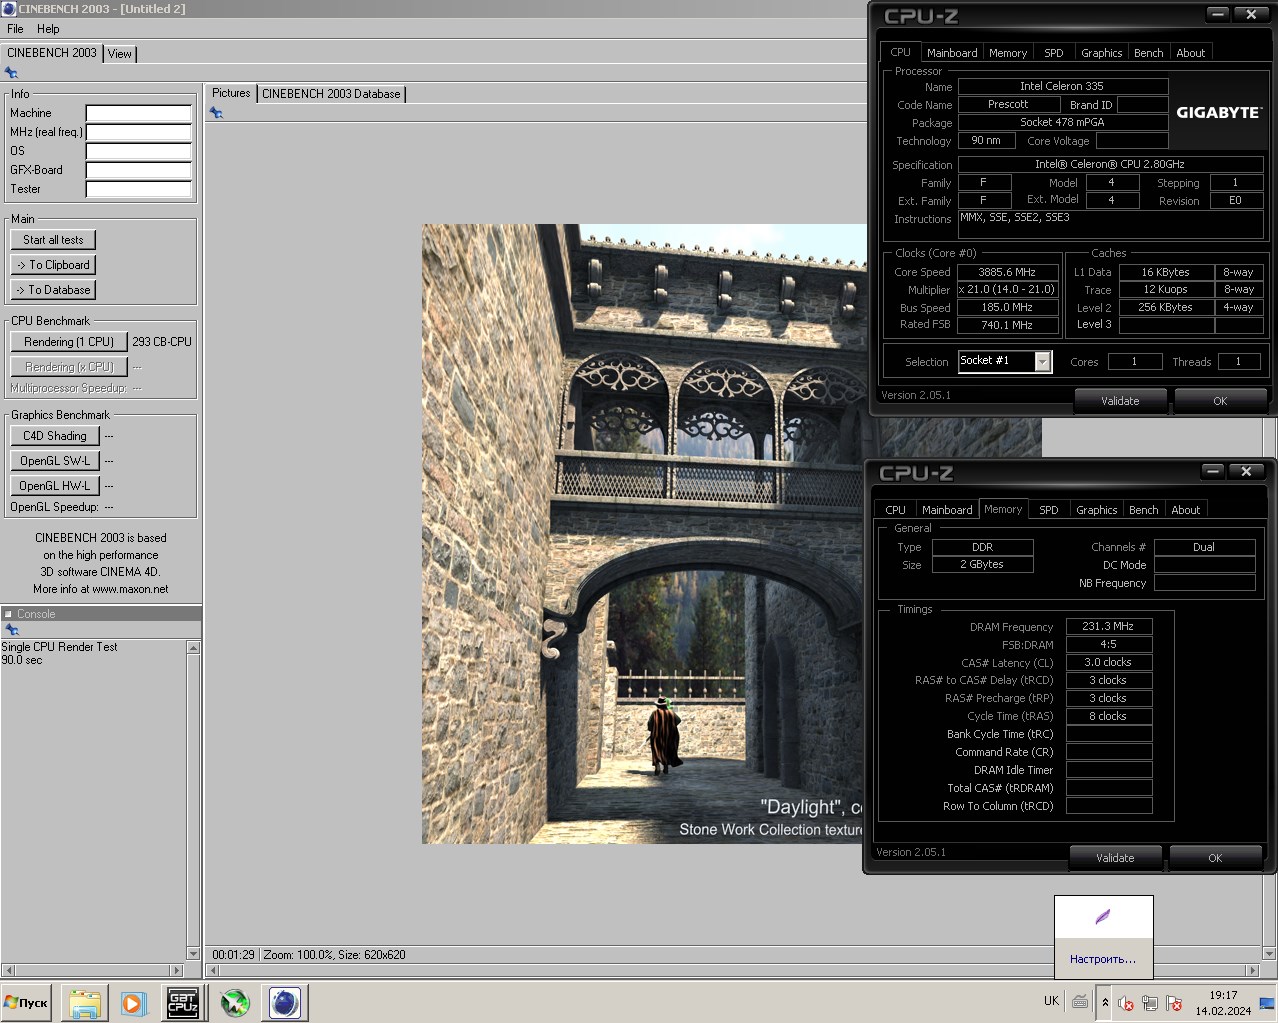Select the CINEBENCH 2003 tab
Screen dimensions: 1278x1023
point(52,53)
